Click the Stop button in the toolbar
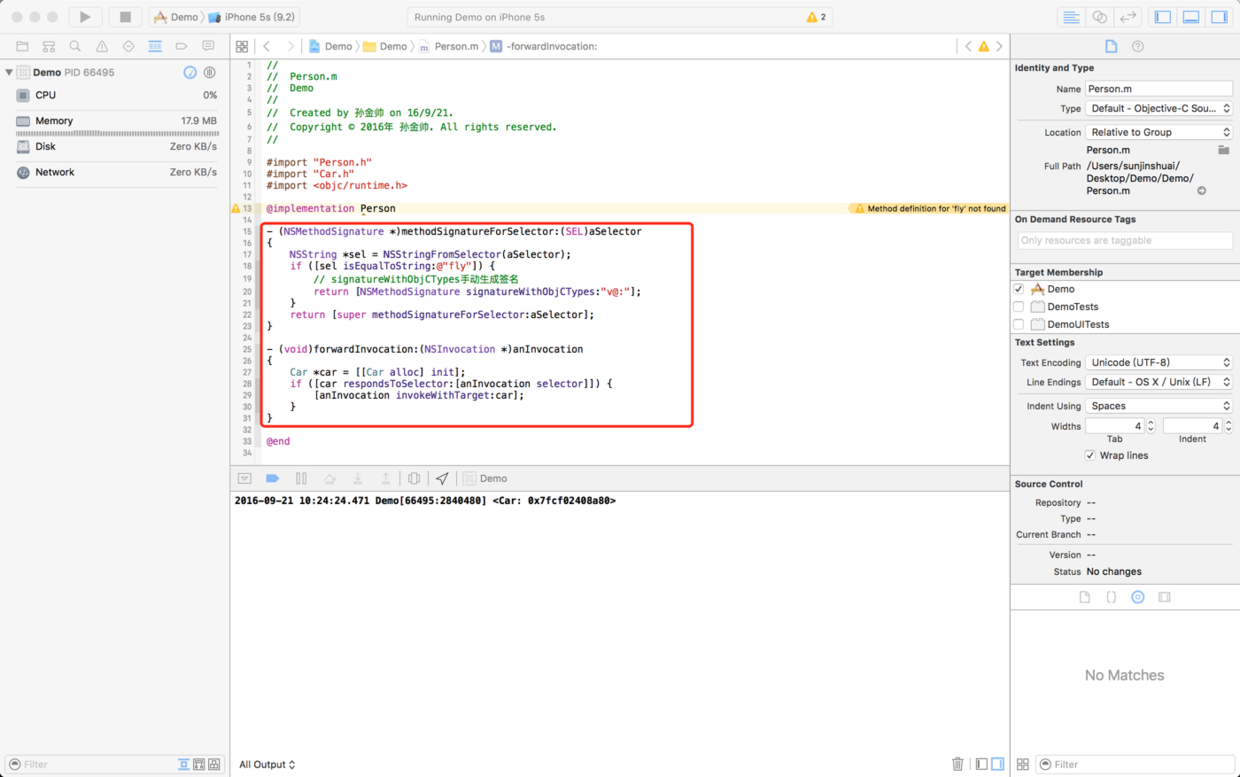Screen dimensions: 1240x777 [x=125, y=17]
